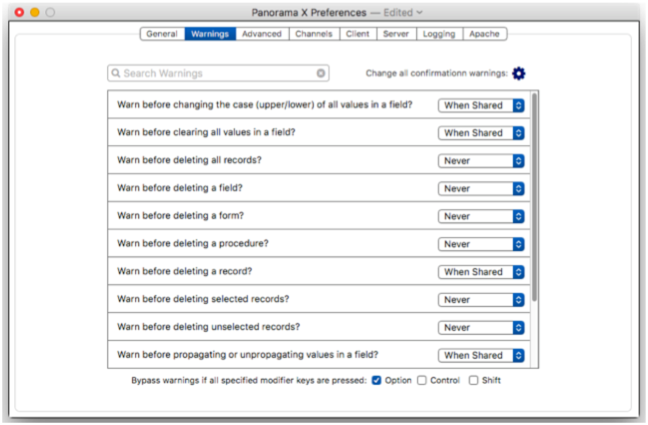This screenshot has height=425, width=648.
Task: Click 'Warn before deleting selected records?' text
Action: pos(203,299)
